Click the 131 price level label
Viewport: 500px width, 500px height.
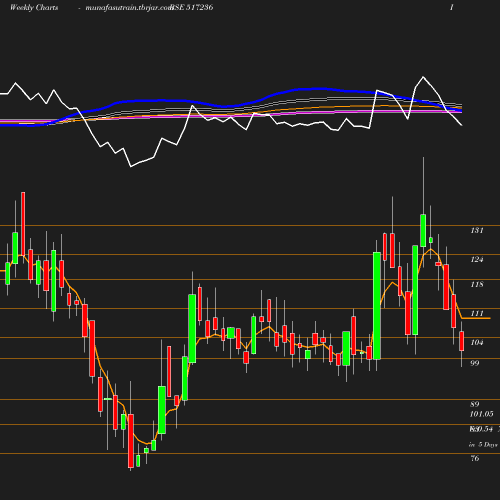477,230
